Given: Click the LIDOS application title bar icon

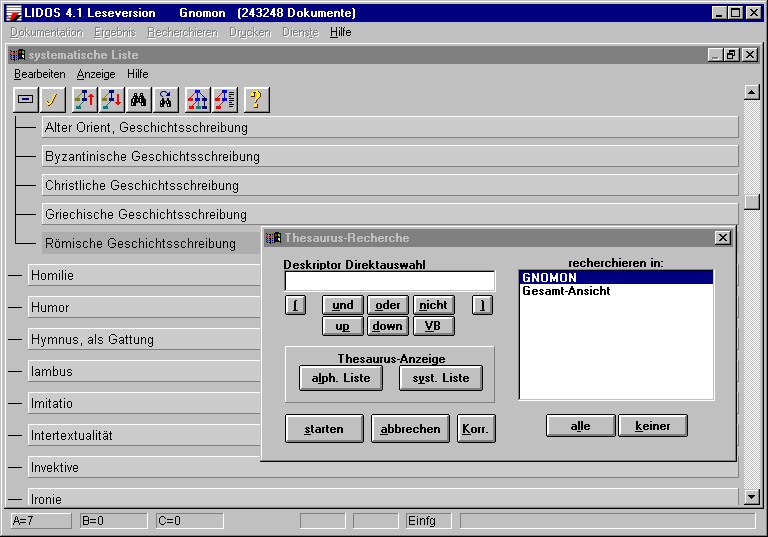Looking at the screenshot, I should click(14, 13).
